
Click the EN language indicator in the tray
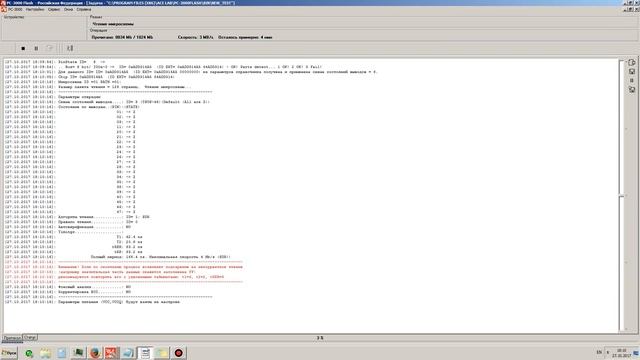point(599,352)
